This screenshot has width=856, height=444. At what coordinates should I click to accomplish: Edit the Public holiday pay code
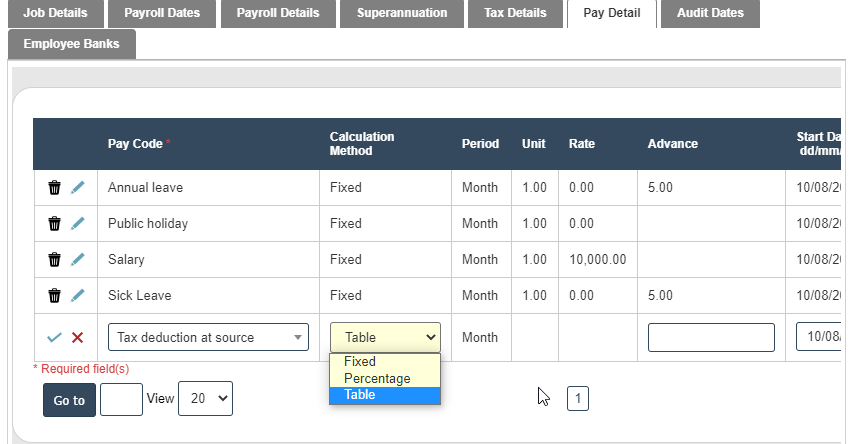[x=78, y=224]
